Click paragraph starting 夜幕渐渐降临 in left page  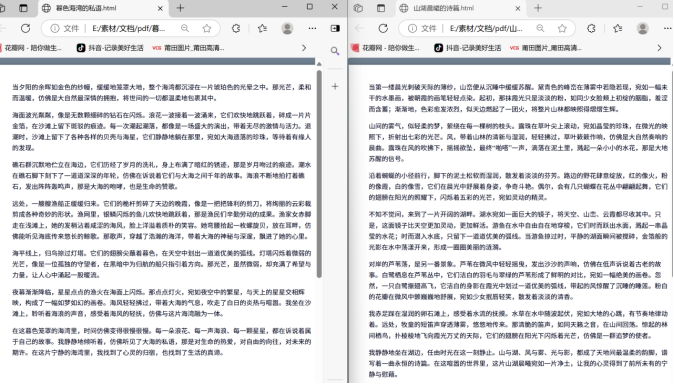162,303
